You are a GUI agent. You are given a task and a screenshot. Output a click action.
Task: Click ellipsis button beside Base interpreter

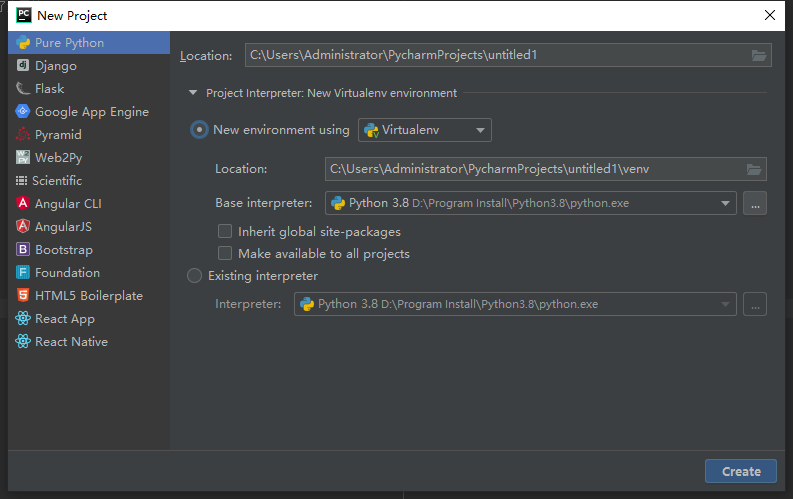[755, 203]
